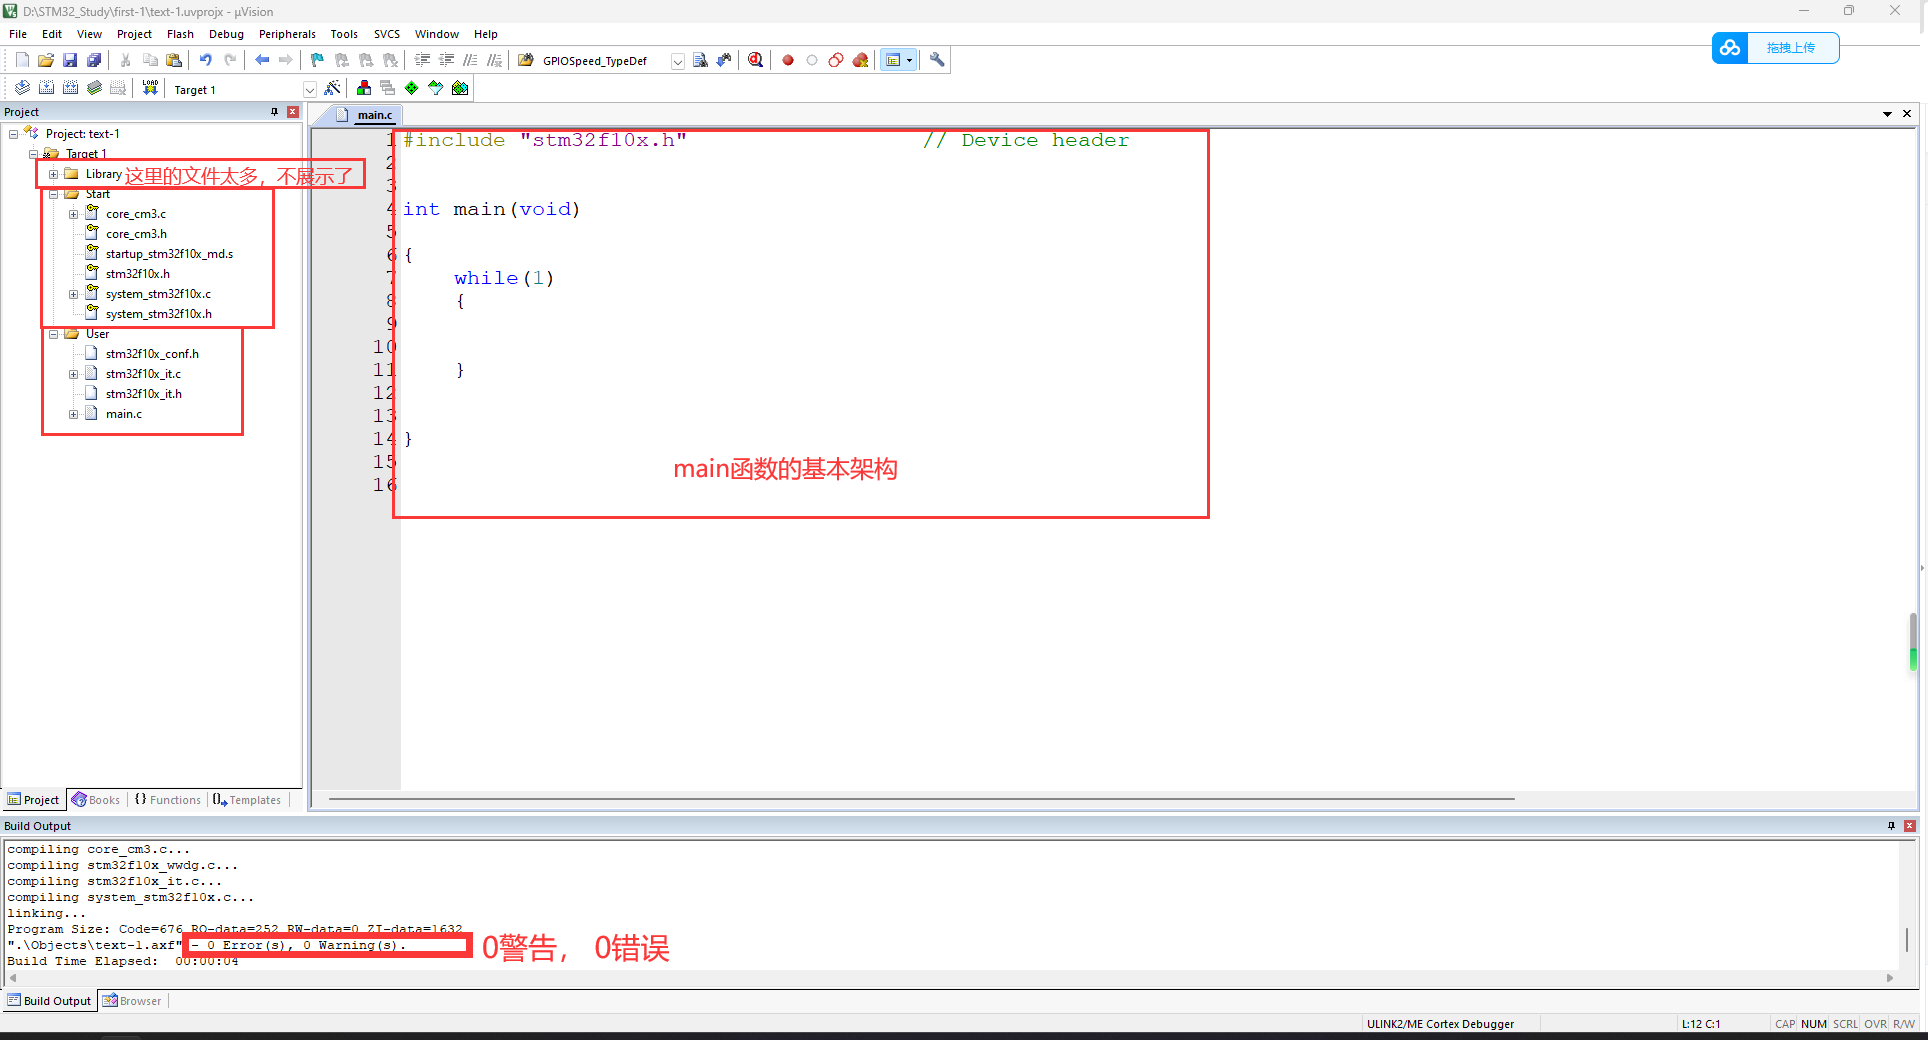The width and height of the screenshot is (1928, 1040).
Task: Open Select Software Packs green diamond
Action: 412,88
